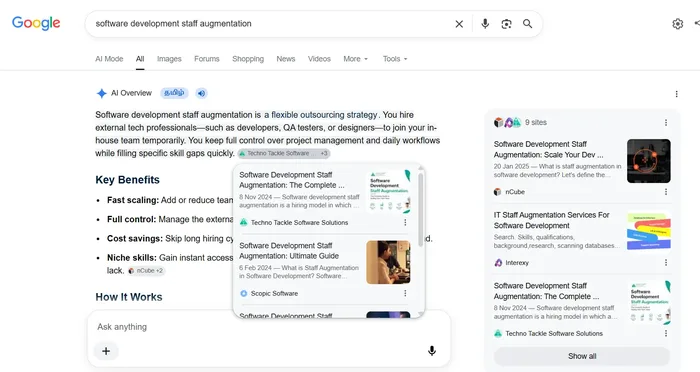The height and width of the screenshot is (372, 700).
Task: Open quick settings gear icon
Action: [678, 24]
